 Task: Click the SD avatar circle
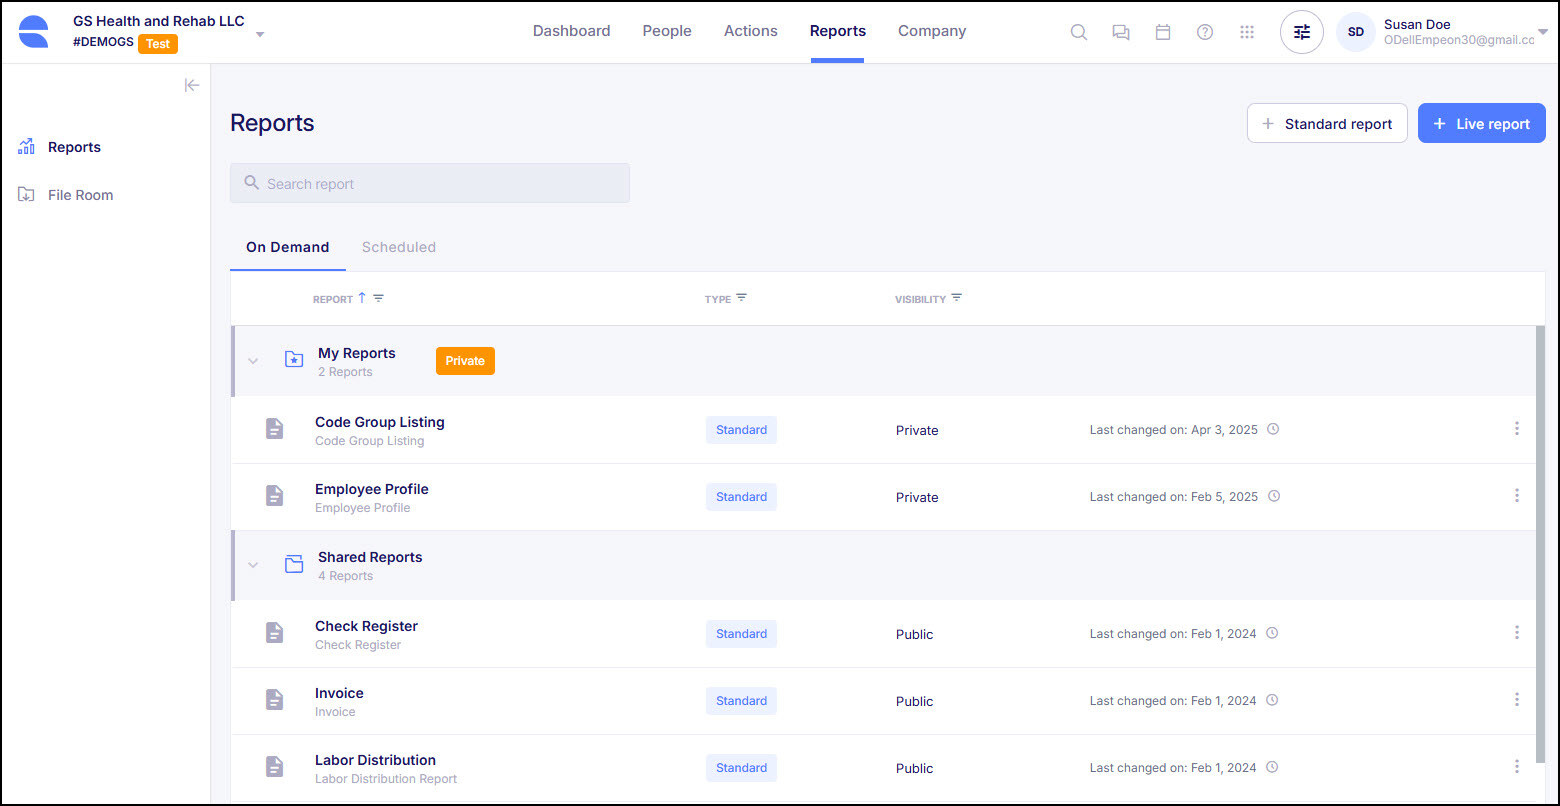[x=1355, y=32]
